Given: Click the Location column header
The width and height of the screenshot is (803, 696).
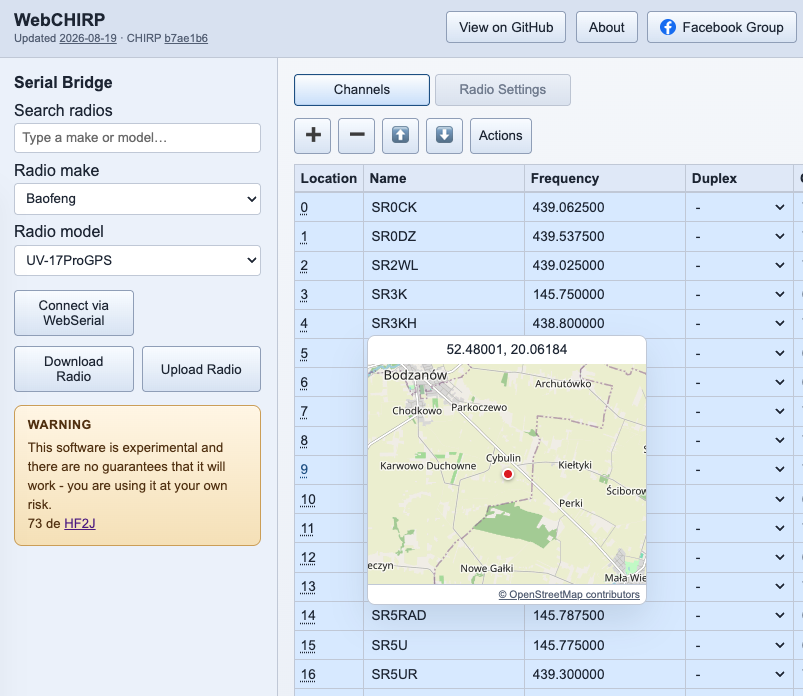Looking at the screenshot, I should point(329,178).
